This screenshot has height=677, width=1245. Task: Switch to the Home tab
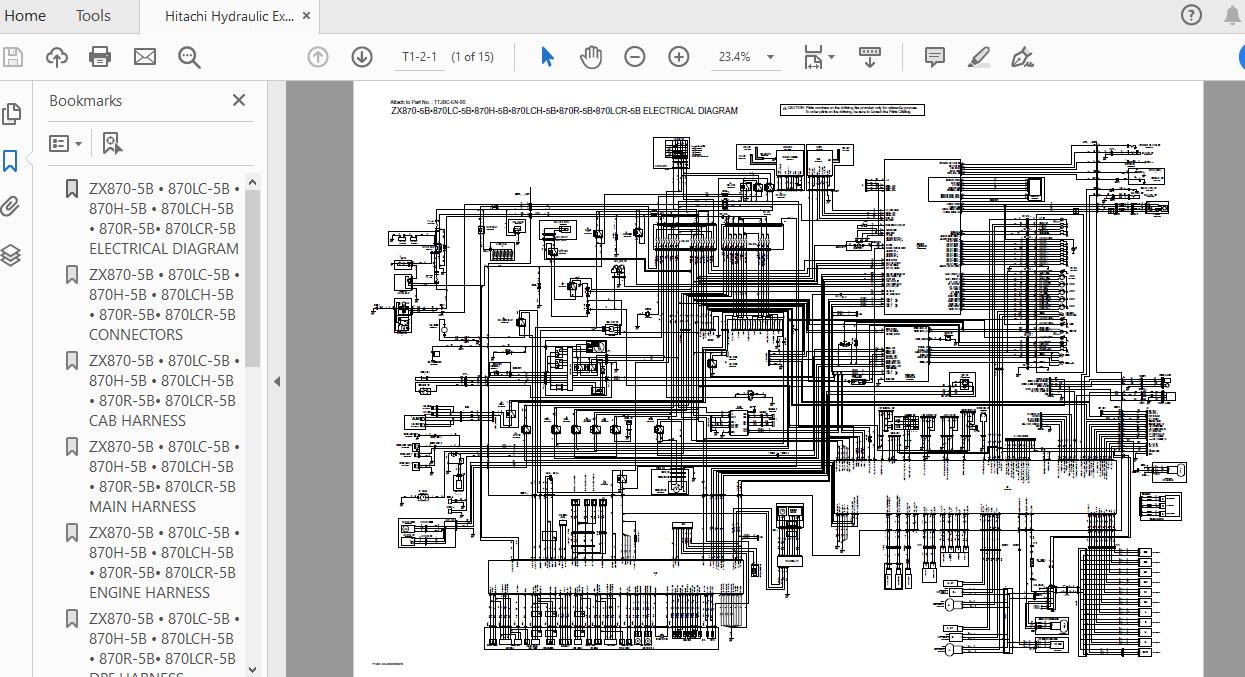coord(25,16)
